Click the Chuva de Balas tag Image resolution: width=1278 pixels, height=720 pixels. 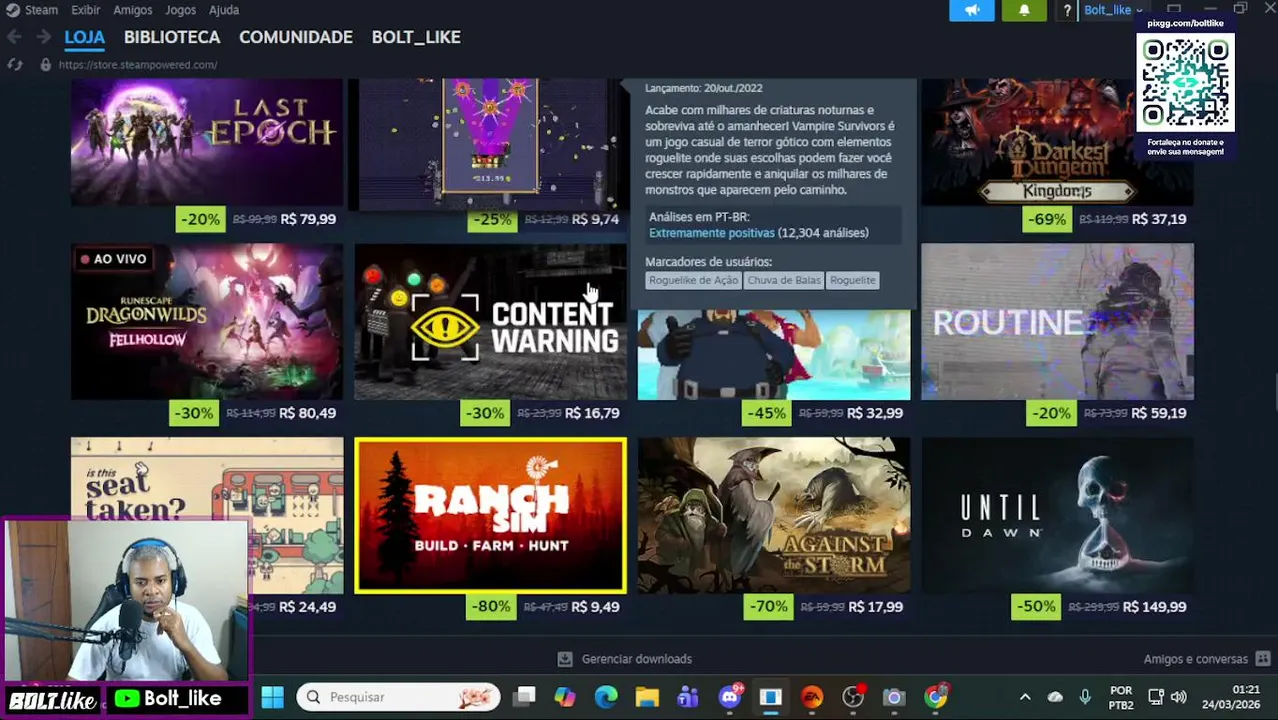click(784, 280)
